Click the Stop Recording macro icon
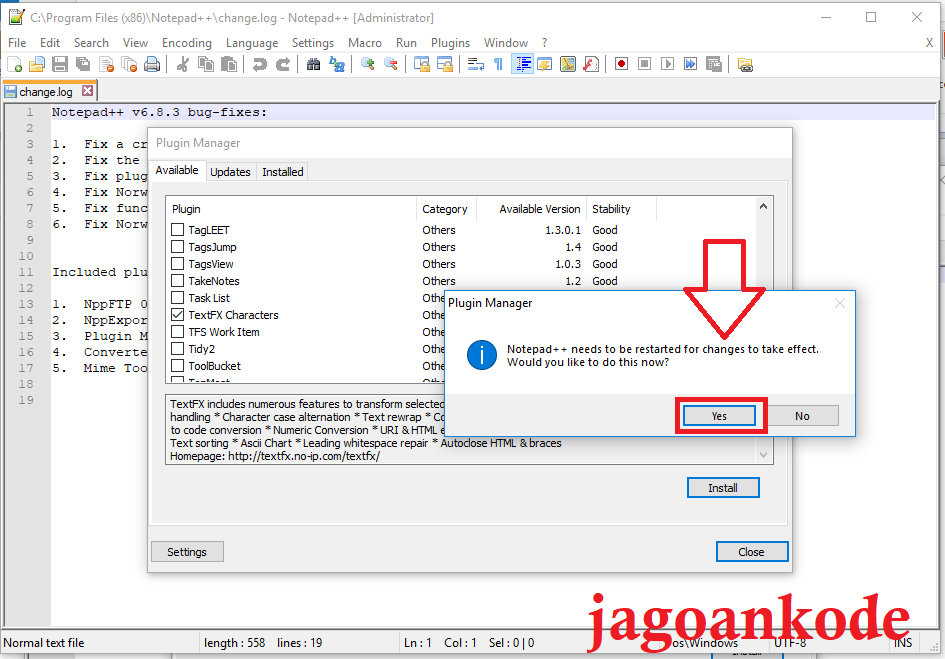The height and width of the screenshot is (659, 945). click(x=644, y=64)
